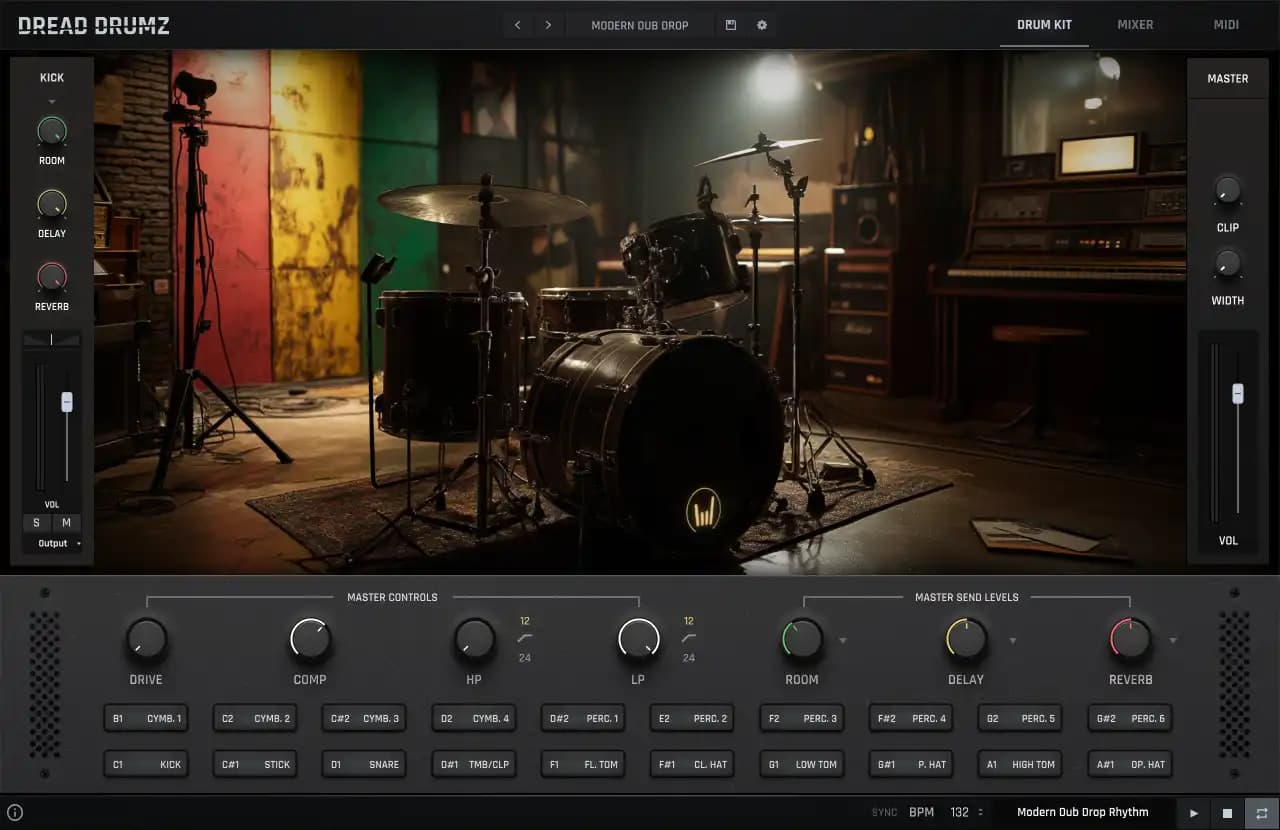Select the 12 dB slope for HP filter

click(525, 621)
